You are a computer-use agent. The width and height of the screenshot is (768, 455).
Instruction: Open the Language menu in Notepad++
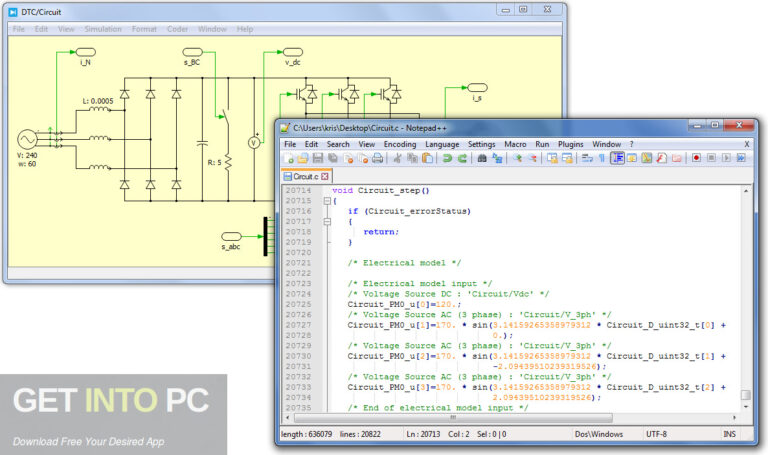[x=442, y=144]
